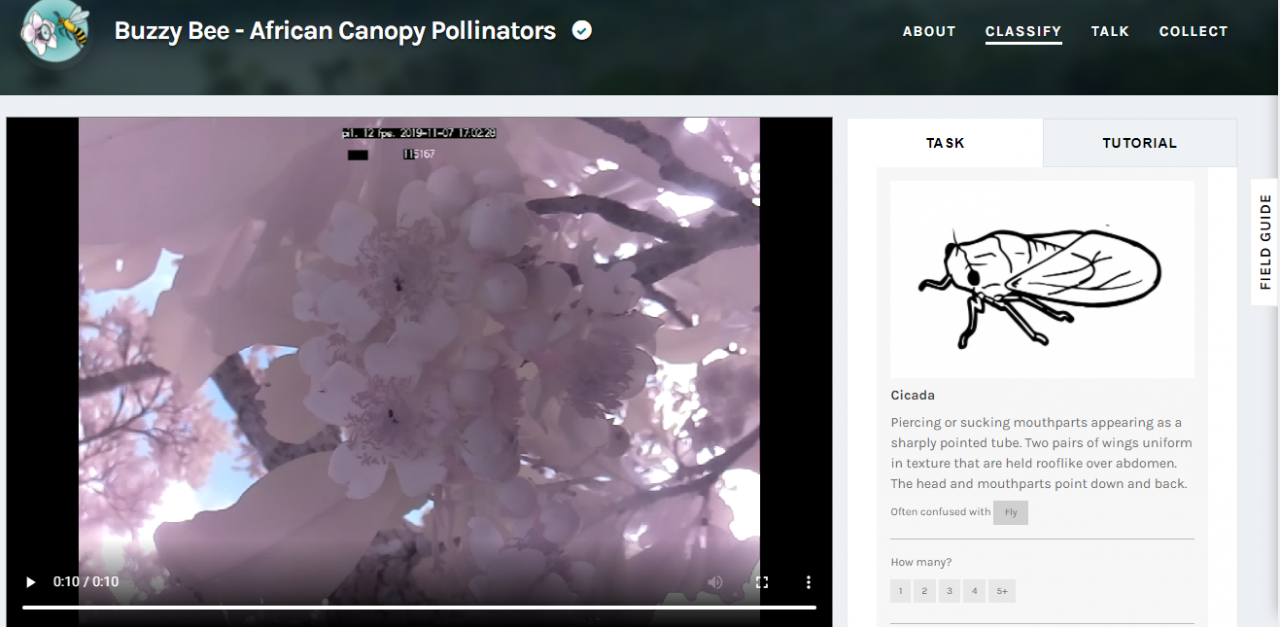Seek using the video progress bar
Viewport: 1280px width, 627px height.
tap(419, 607)
